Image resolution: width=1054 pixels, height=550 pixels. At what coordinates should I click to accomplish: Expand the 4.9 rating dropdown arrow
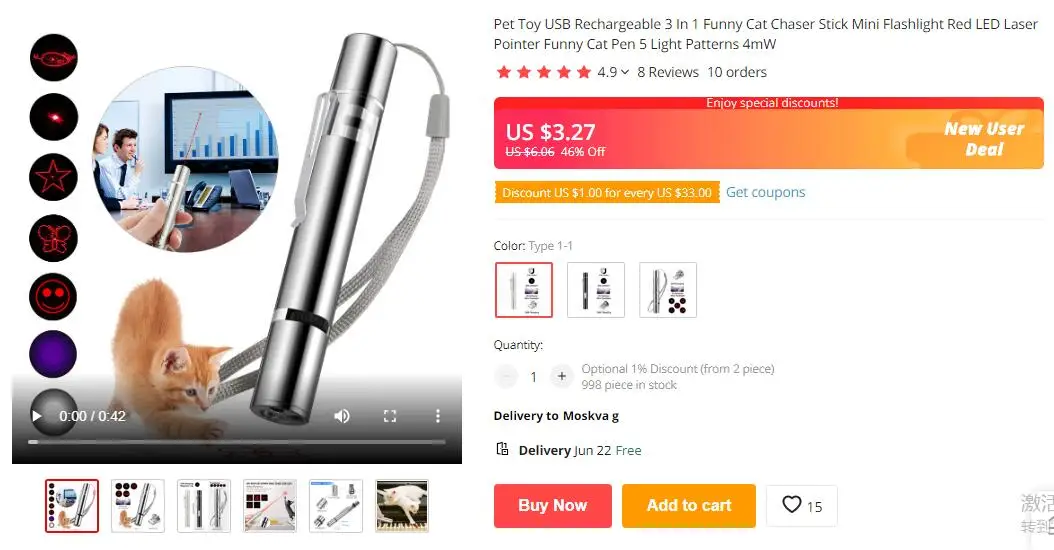point(624,72)
